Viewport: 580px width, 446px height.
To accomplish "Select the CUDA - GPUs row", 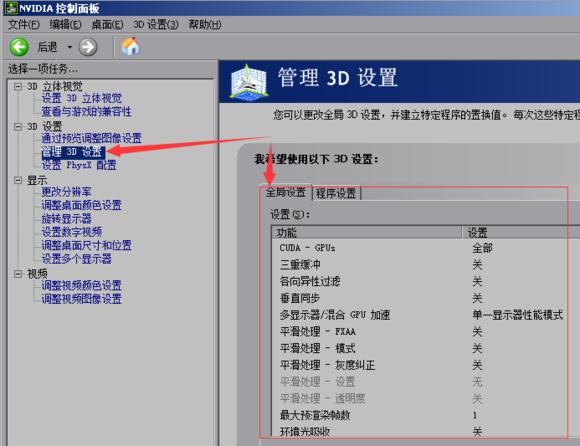I will [426, 248].
